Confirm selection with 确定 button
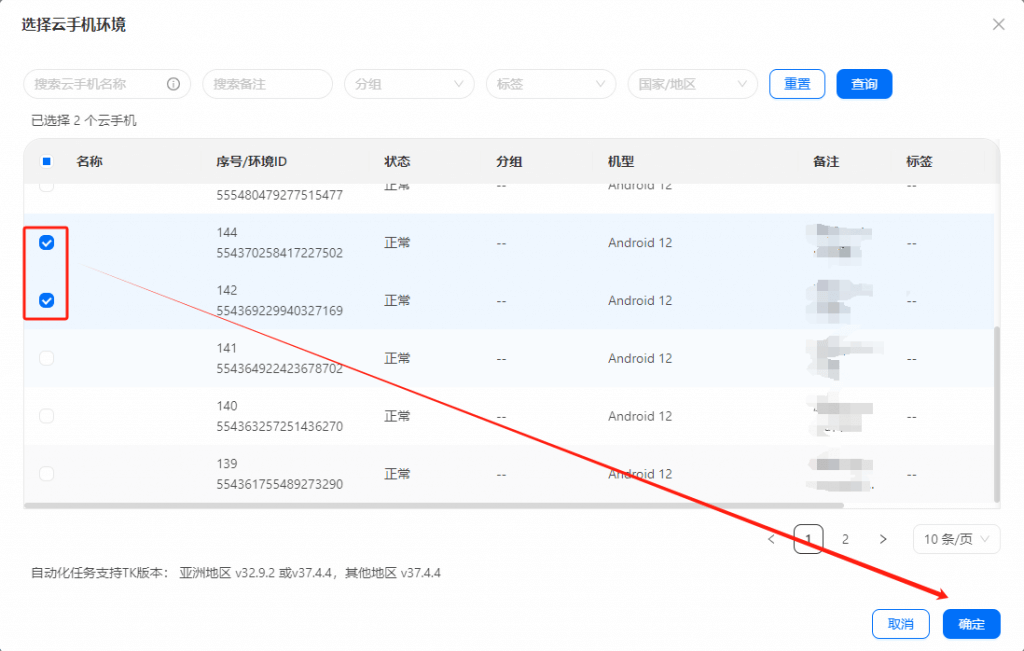1024x651 pixels. pyautogui.click(x=971, y=624)
